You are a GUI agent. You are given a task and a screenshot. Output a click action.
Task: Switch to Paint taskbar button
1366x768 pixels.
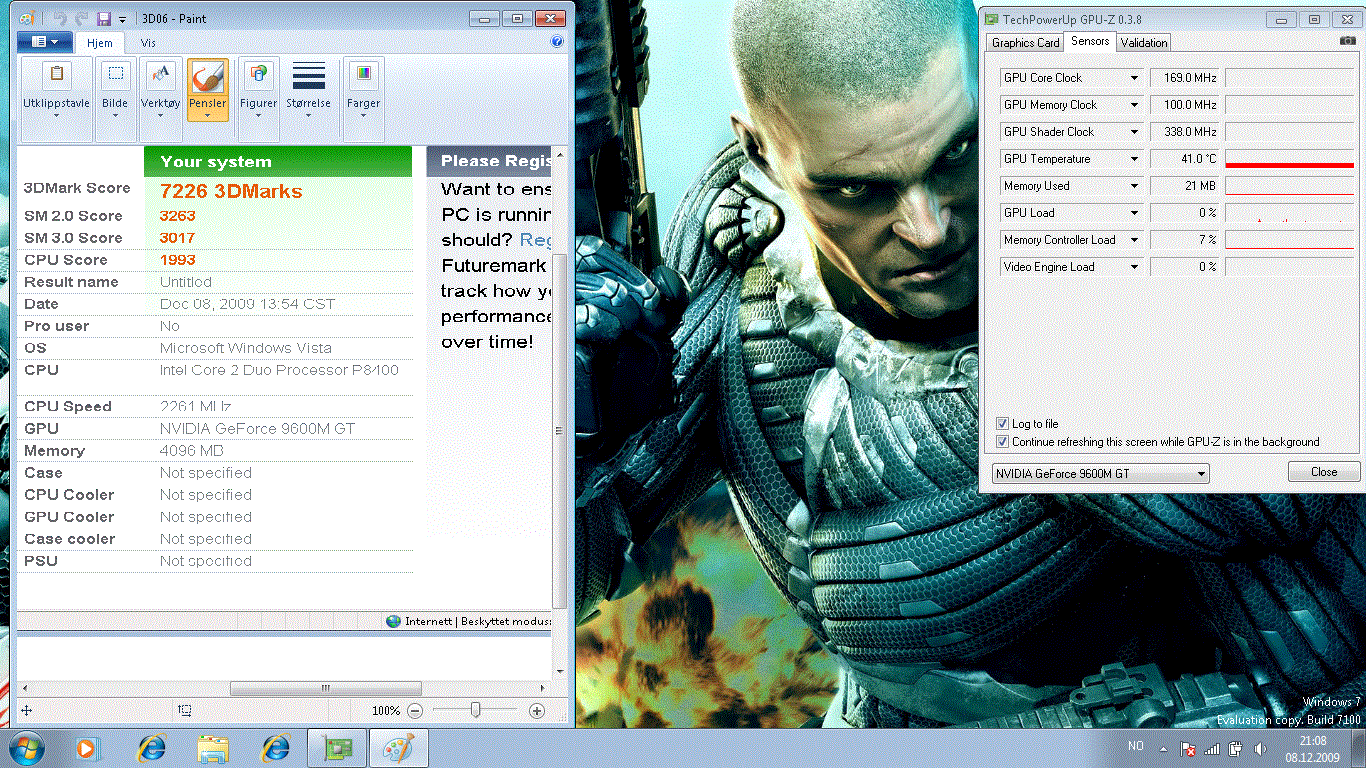[399, 747]
